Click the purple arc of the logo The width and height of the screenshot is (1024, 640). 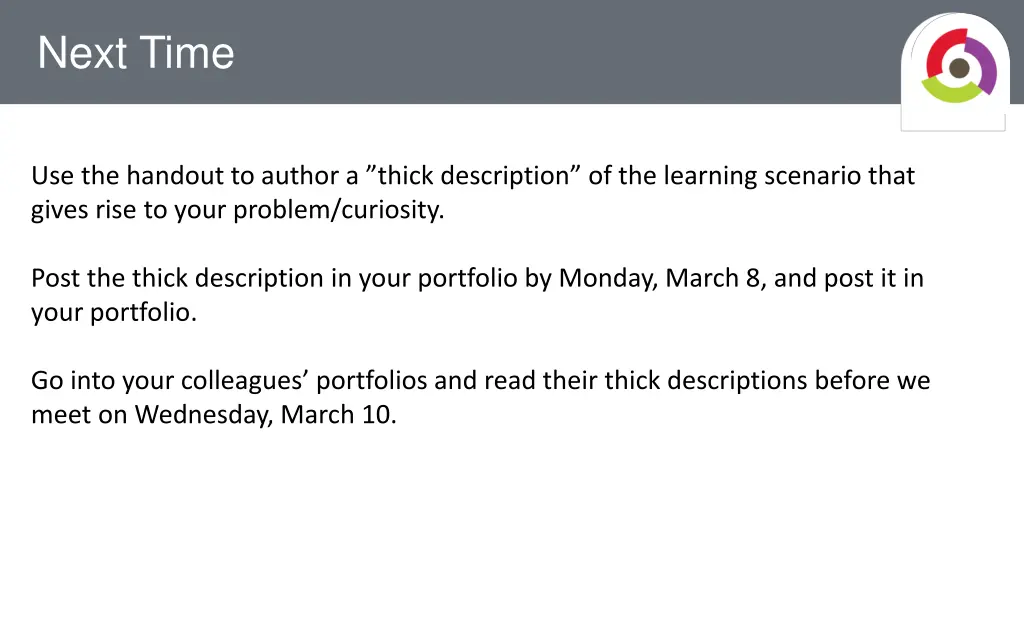click(985, 64)
